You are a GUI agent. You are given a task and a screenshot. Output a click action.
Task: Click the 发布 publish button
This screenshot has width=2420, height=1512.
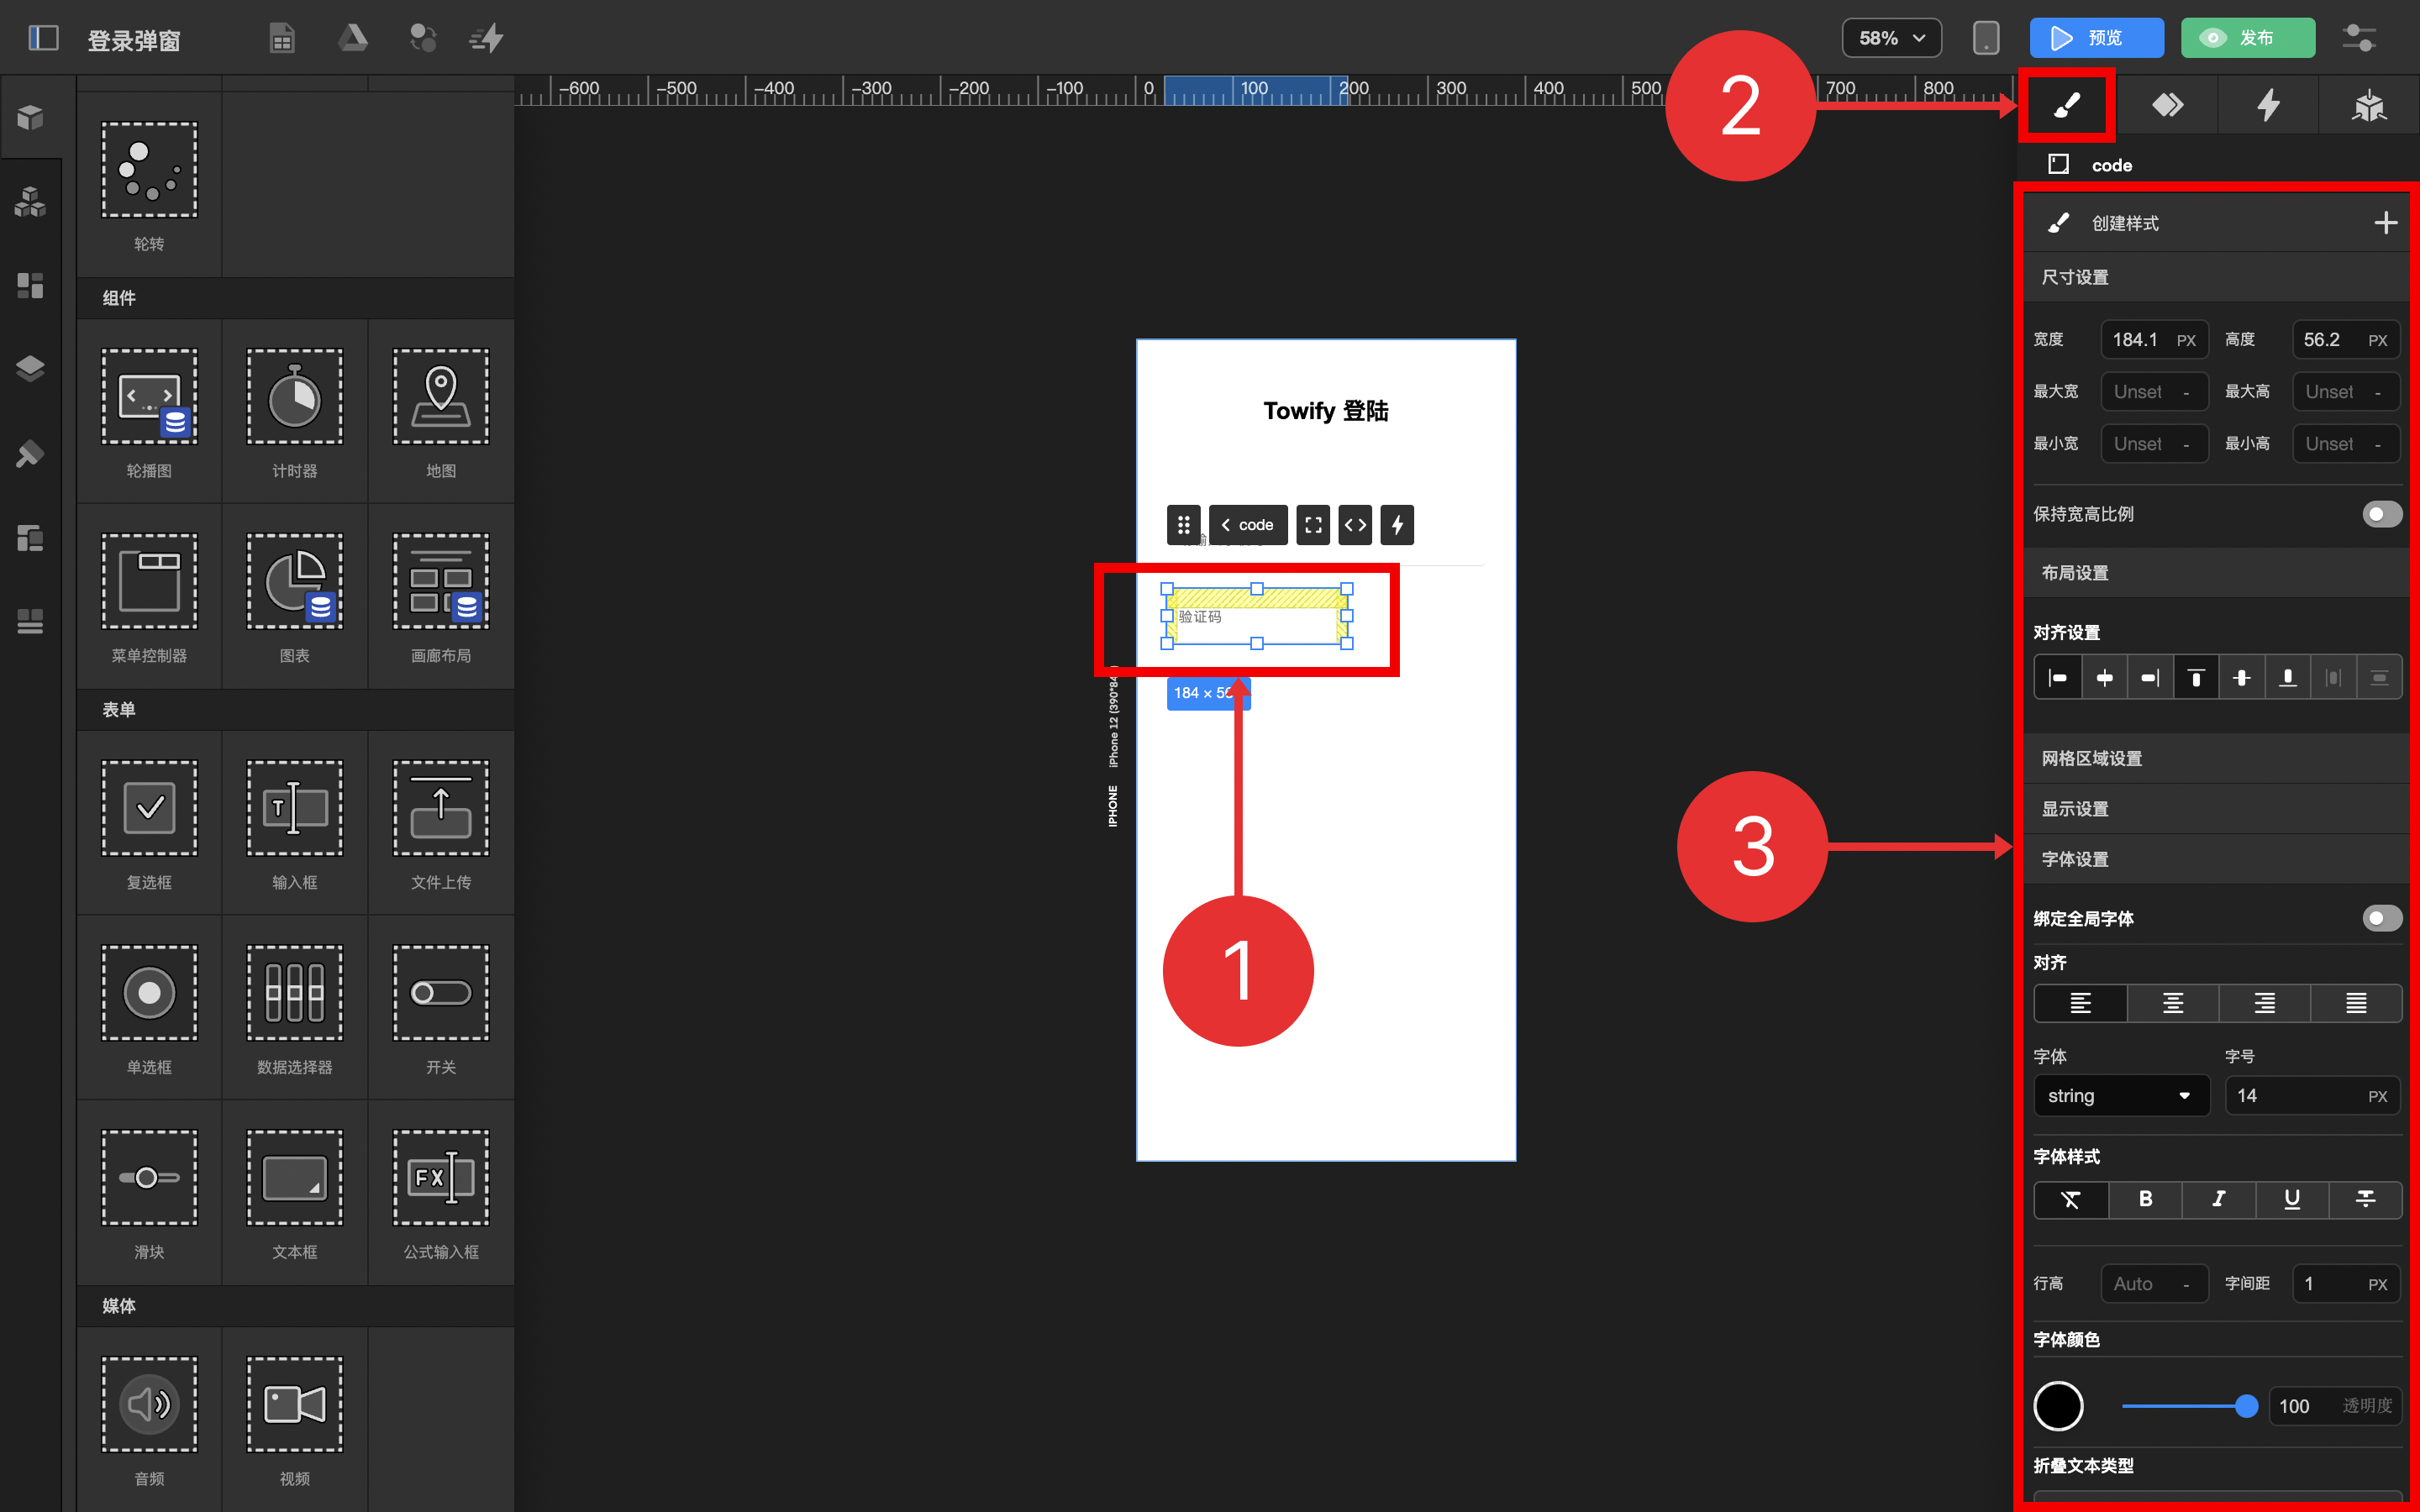(x=2247, y=38)
